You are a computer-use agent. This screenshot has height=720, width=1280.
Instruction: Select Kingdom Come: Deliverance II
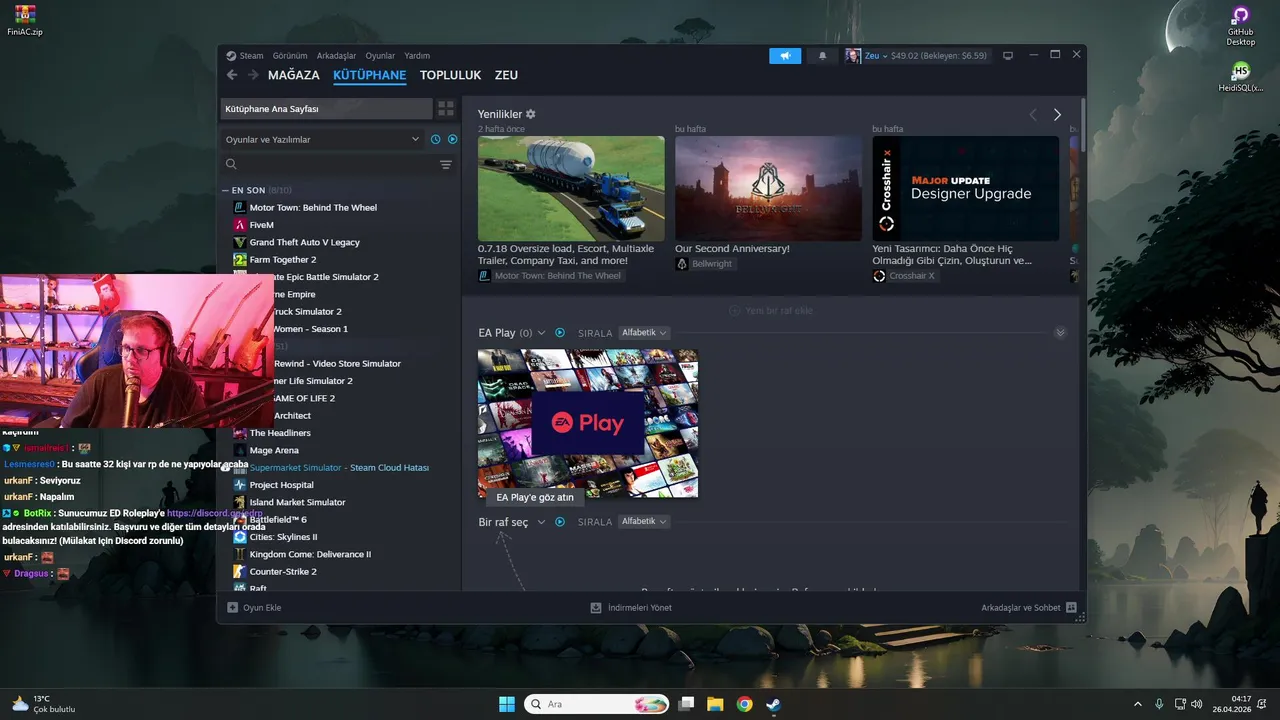pos(310,554)
